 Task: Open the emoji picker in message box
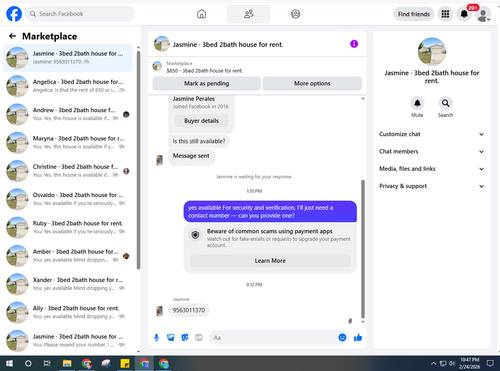342,337
